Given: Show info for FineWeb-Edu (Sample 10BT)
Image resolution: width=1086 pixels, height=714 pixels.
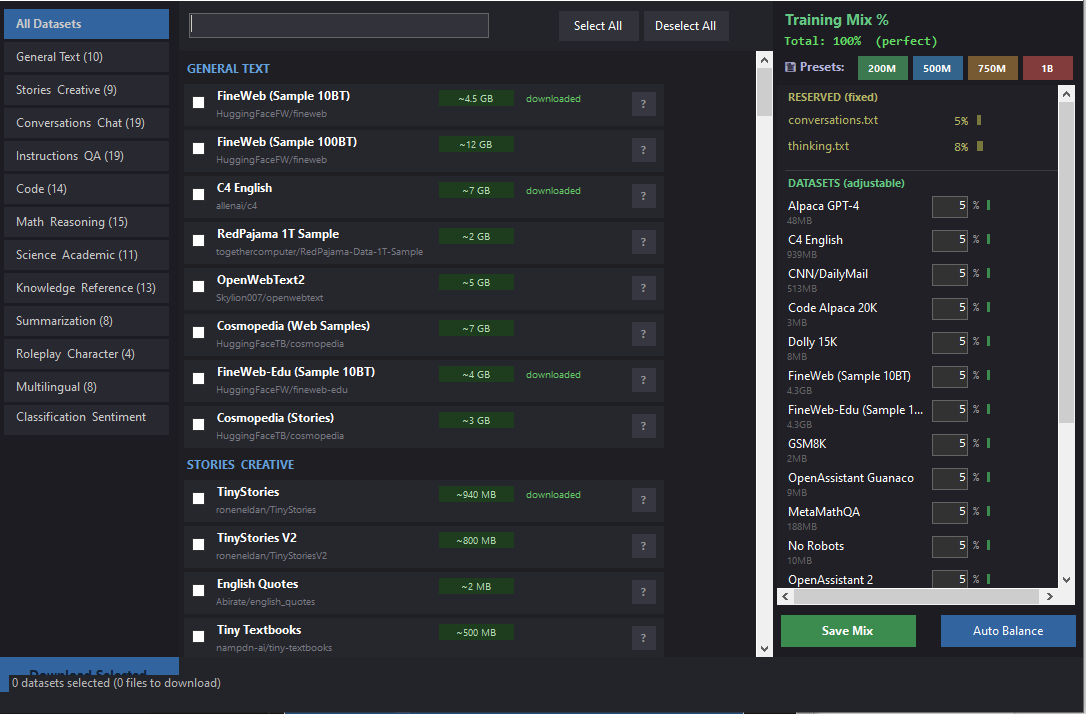Looking at the screenshot, I should [x=643, y=380].
